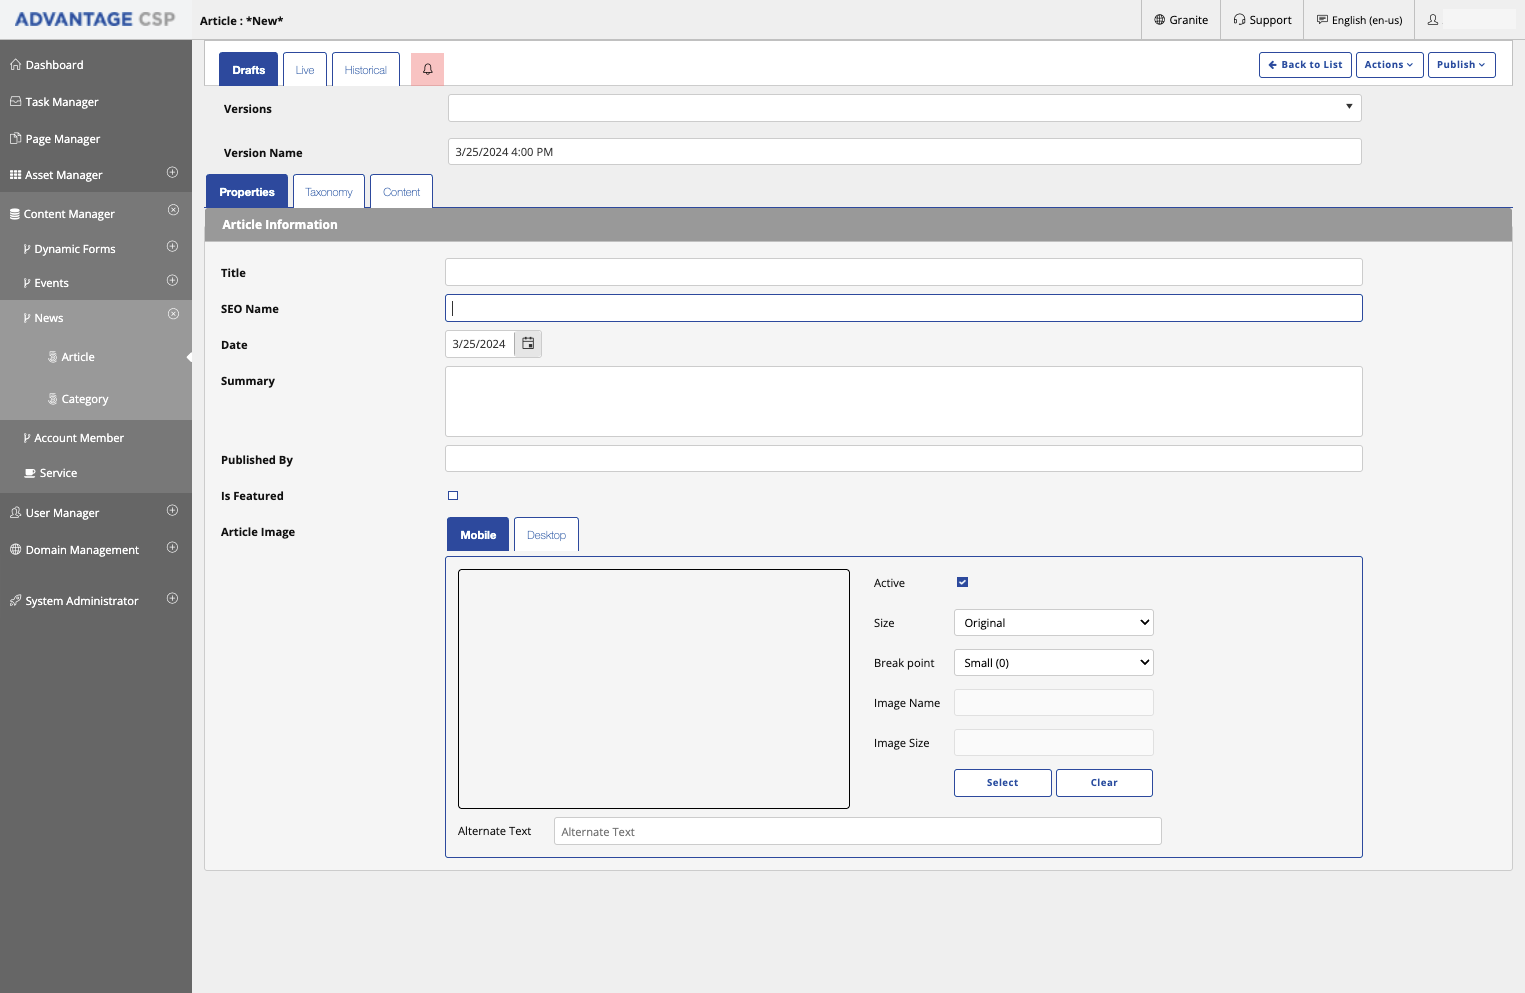Click the Alternate Text input field

coord(858,831)
